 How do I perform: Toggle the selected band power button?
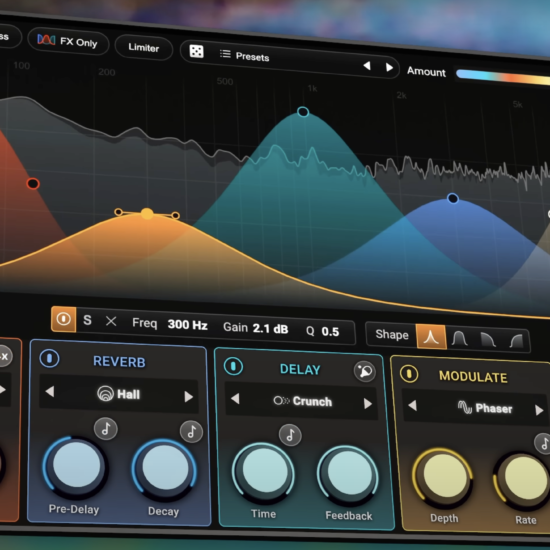pyautogui.click(x=63, y=319)
